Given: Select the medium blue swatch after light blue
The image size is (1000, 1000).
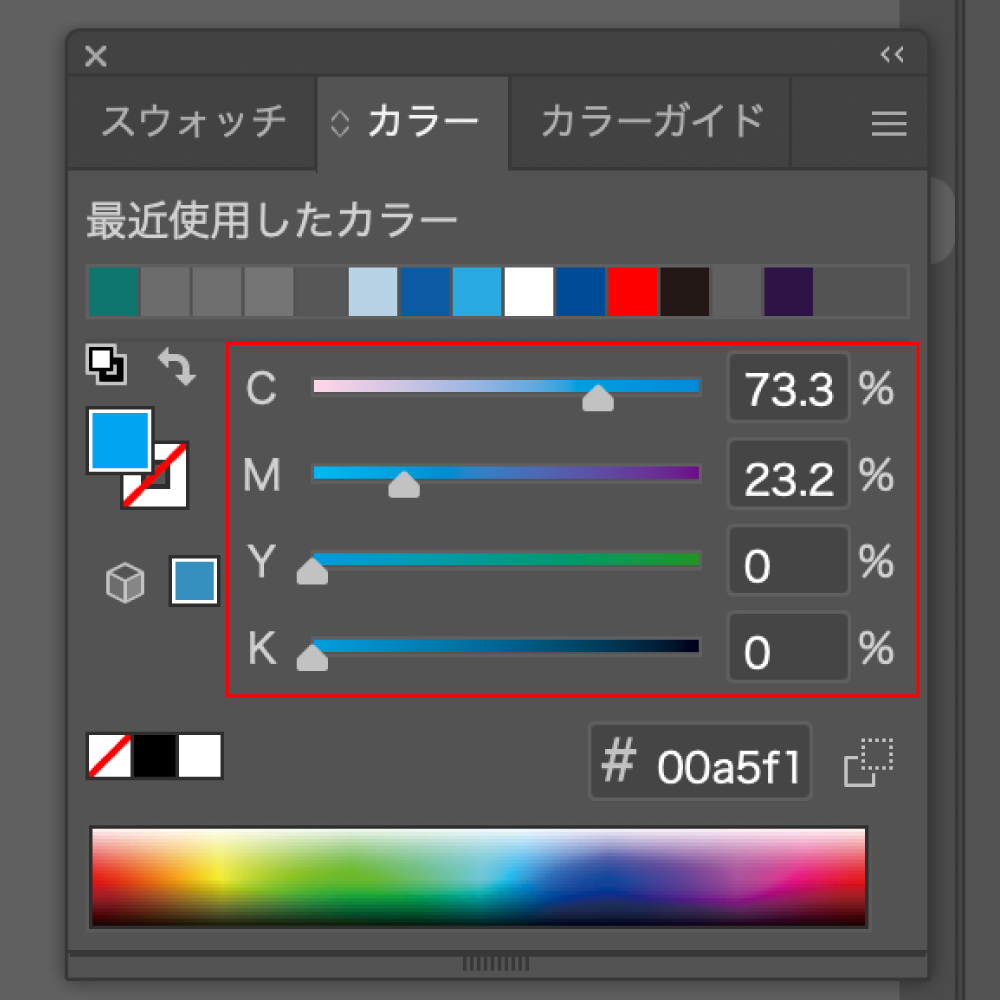Looking at the screenshot, I should [x=425, y=291].
